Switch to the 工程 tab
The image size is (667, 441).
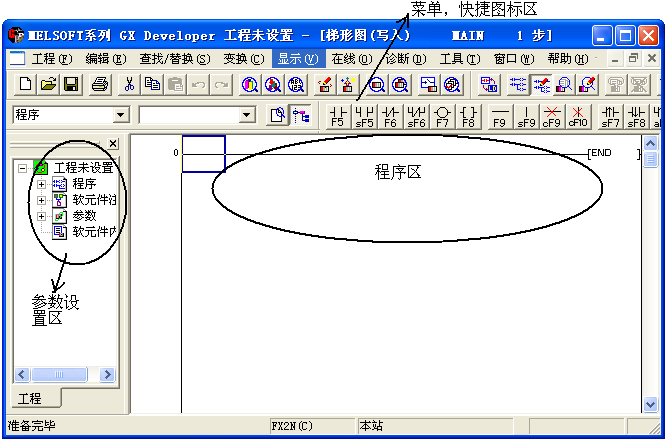tap(30, 398)
